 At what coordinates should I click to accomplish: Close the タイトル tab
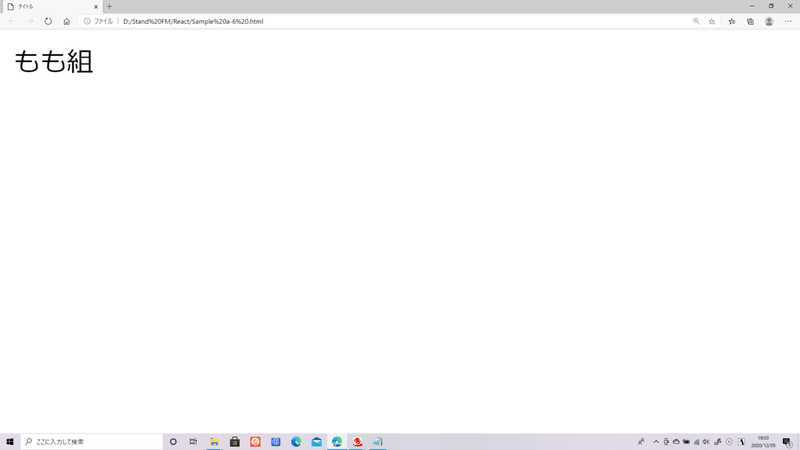96,7
